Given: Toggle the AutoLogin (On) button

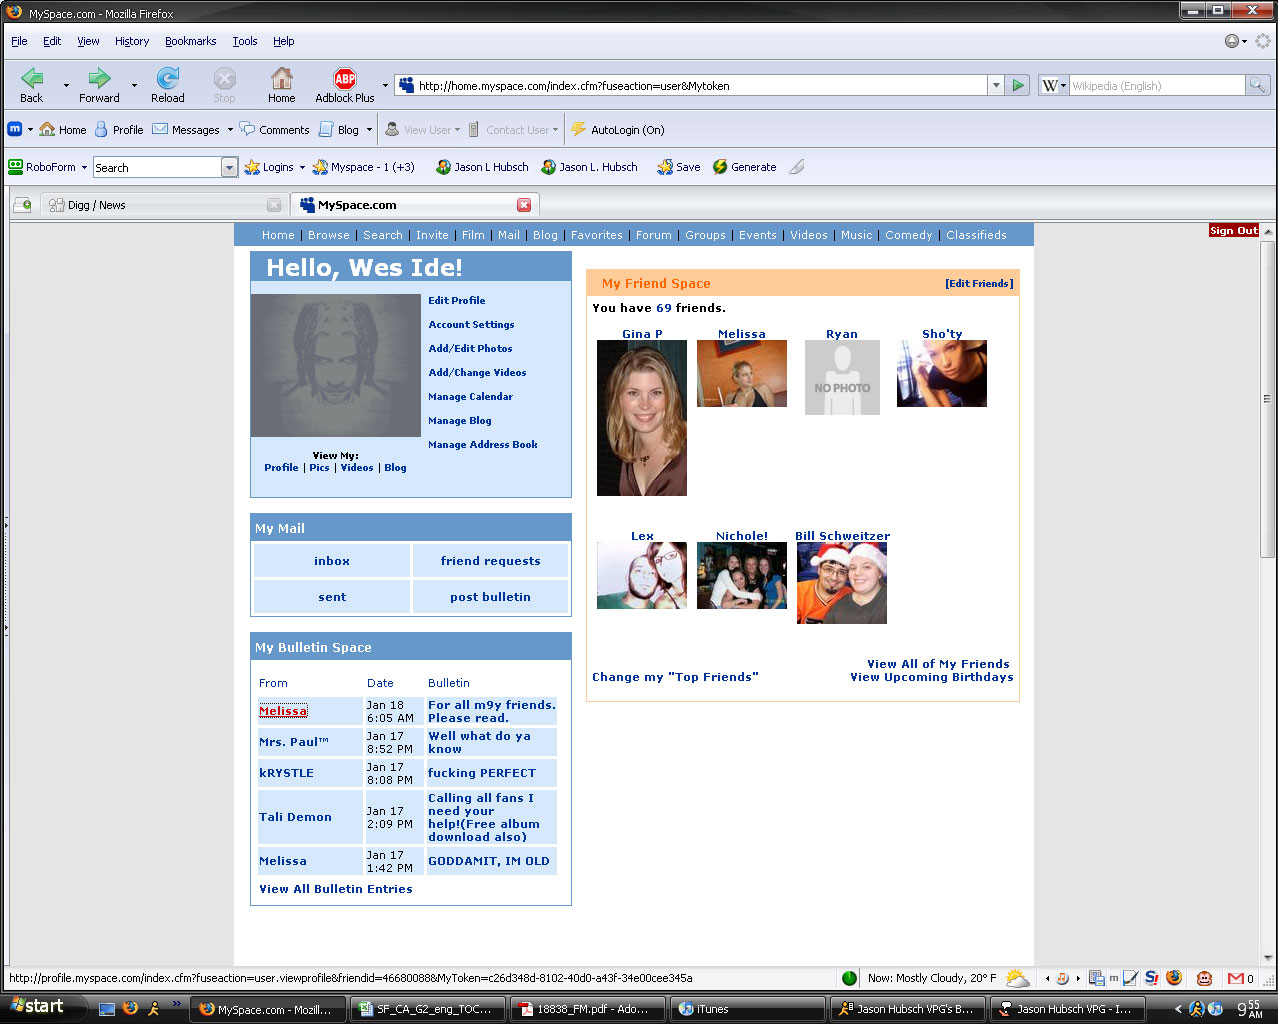Looking at the screenshot, I should pyautogui.click(x=618, y=130).
